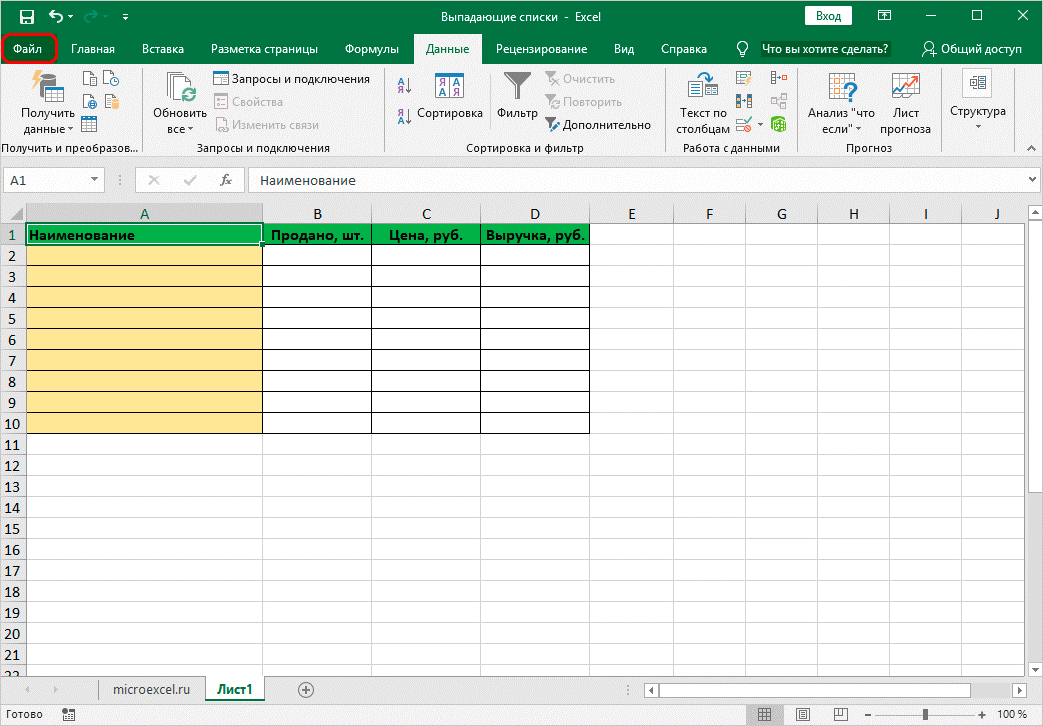The height and width of the screenshot is (726, 1043).
Task: Click the Вход sign-in button
Action: [x=828, y=16]
